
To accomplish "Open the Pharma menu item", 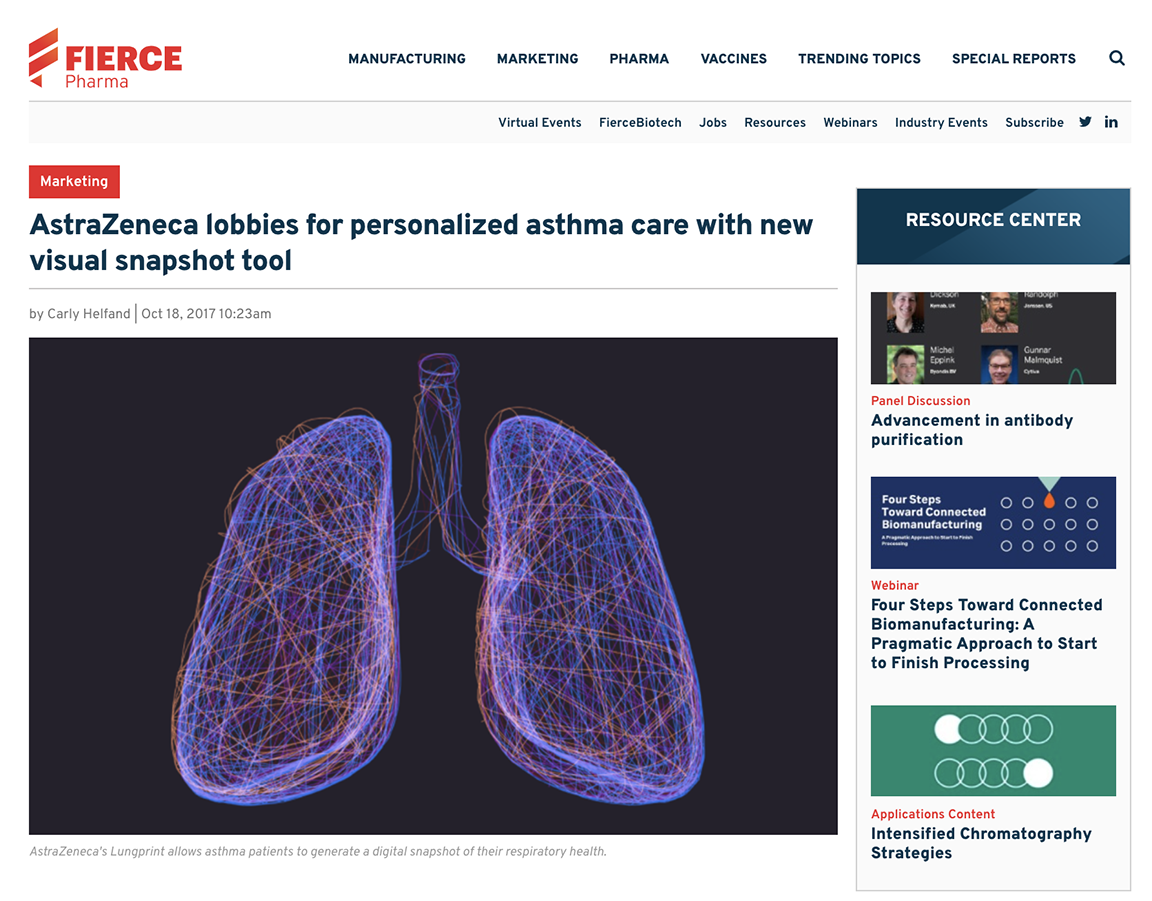I will [639, 59].
